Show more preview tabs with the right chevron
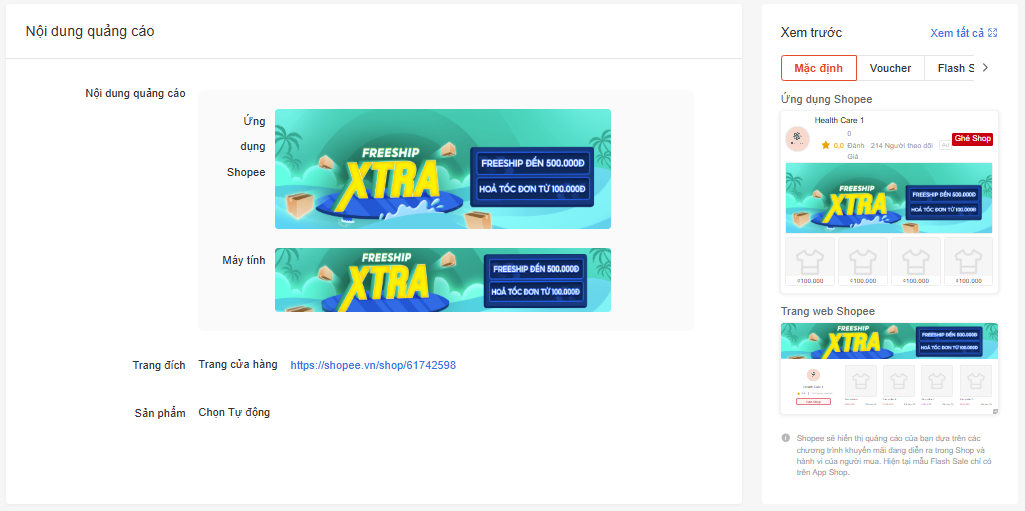 point(986,68)
